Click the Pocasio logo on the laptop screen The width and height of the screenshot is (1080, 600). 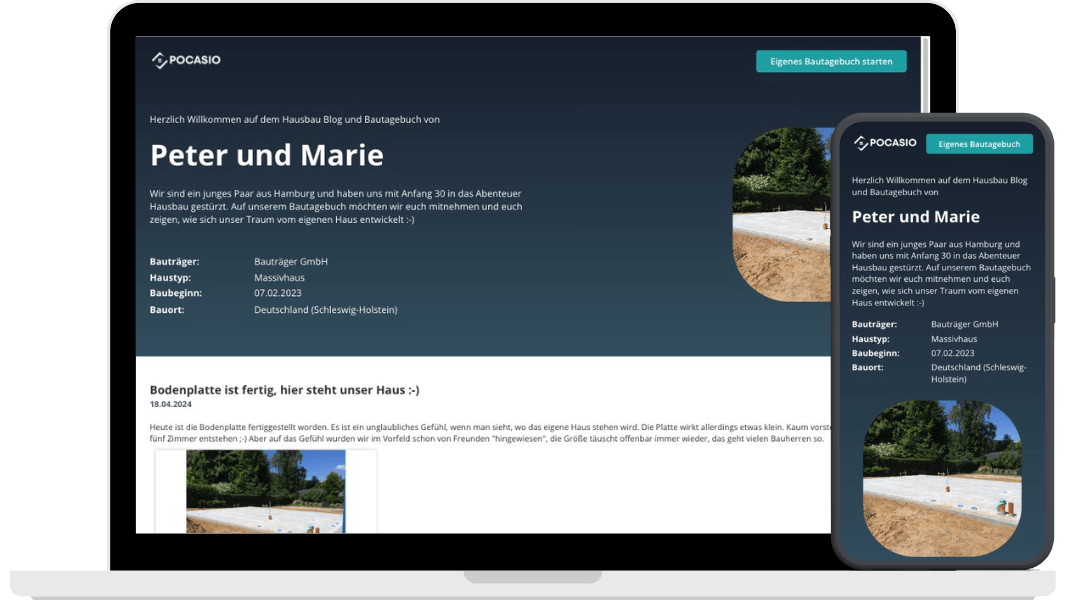click(x=186, y=60)
